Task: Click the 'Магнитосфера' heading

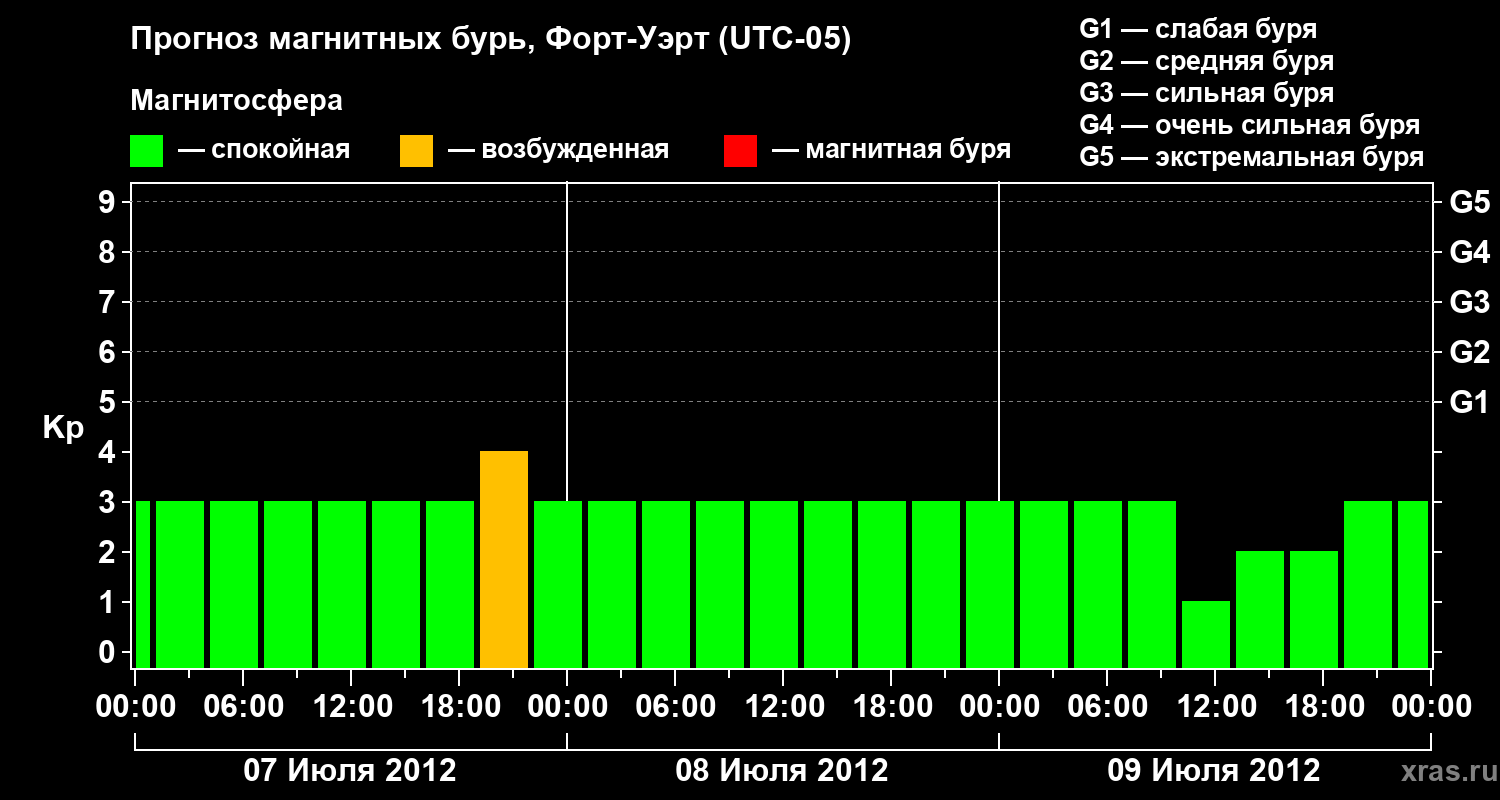Action: [237, 101]
